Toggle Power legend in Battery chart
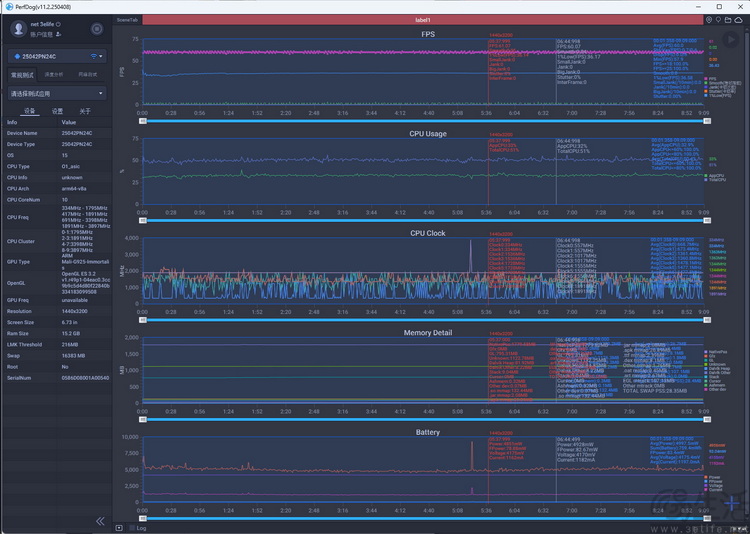This screenshot has height=534, width=750. click(x=712, y=477)
